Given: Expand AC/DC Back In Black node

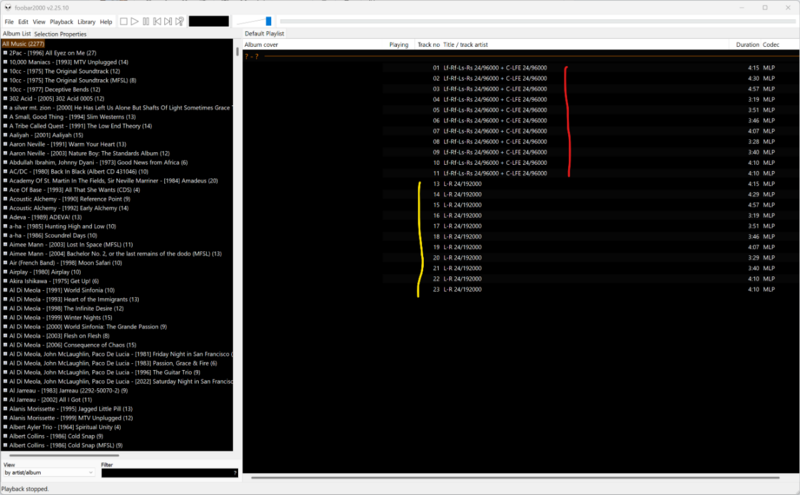Looking at the screenshot, I should 5,171.
